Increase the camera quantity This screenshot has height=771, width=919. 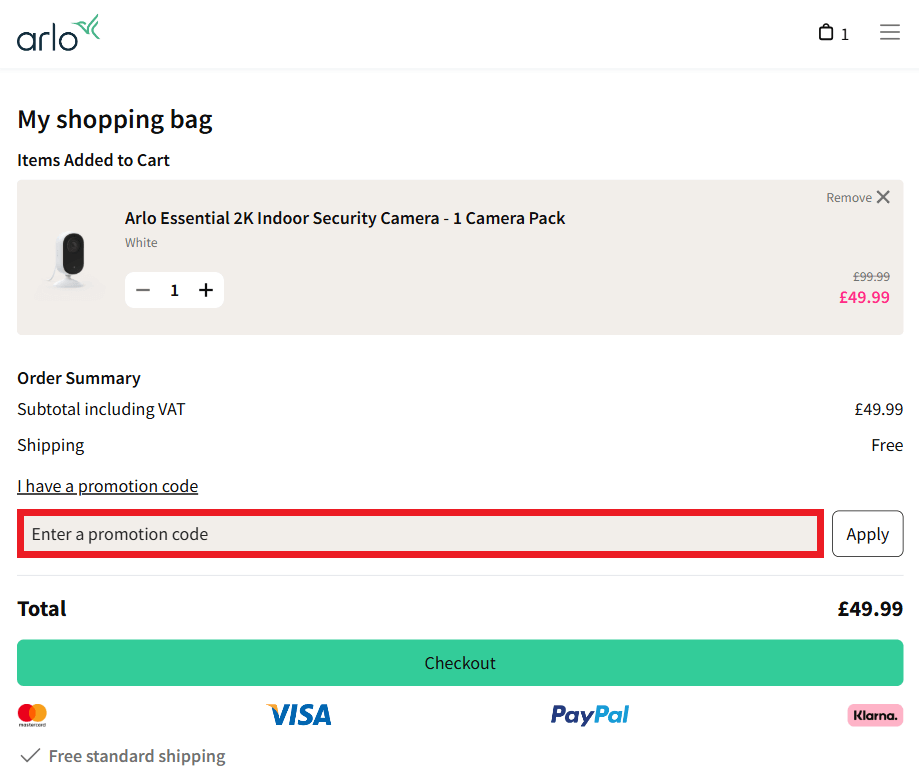(x=206, y=289)
